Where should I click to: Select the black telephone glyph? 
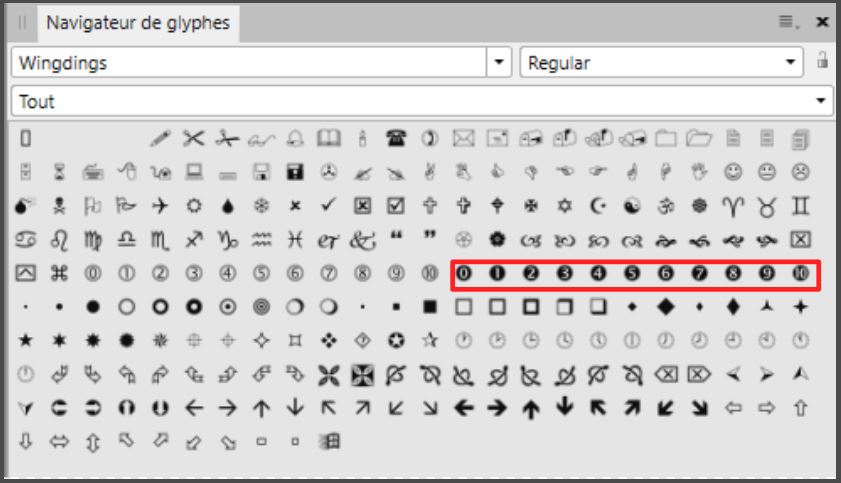tap(396, 139)
